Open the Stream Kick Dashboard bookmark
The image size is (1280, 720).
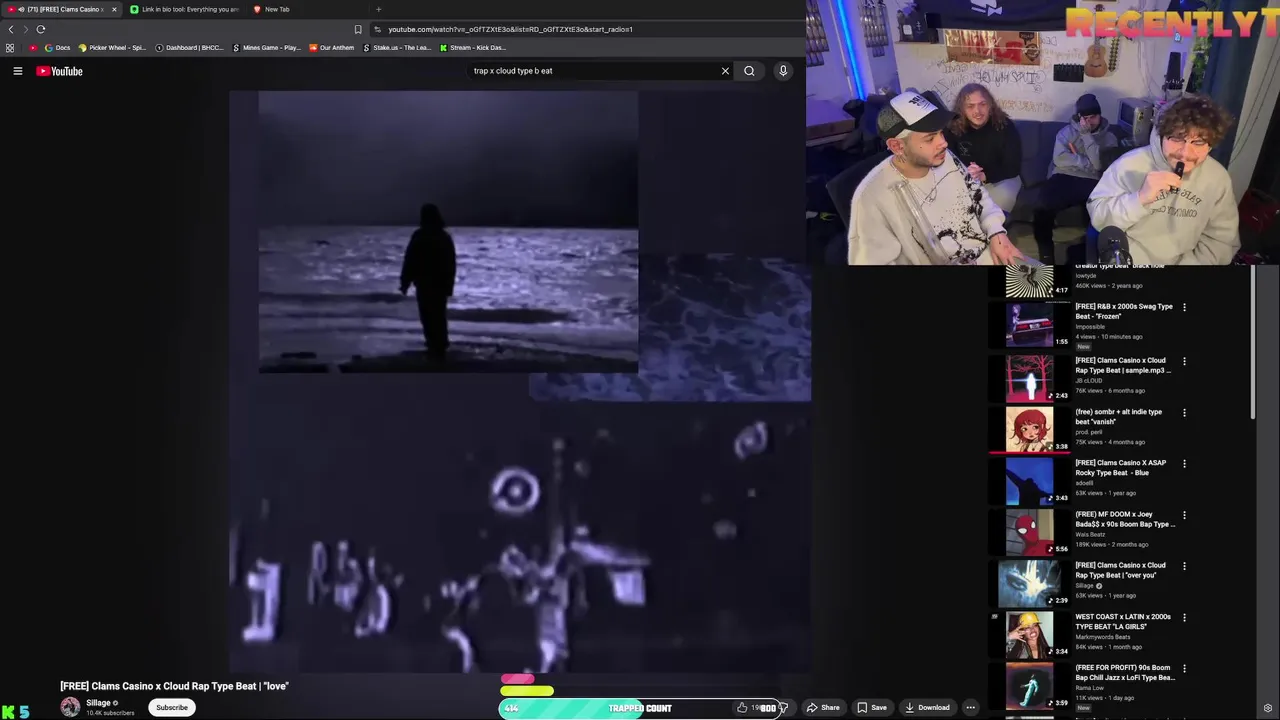(473, 48)
